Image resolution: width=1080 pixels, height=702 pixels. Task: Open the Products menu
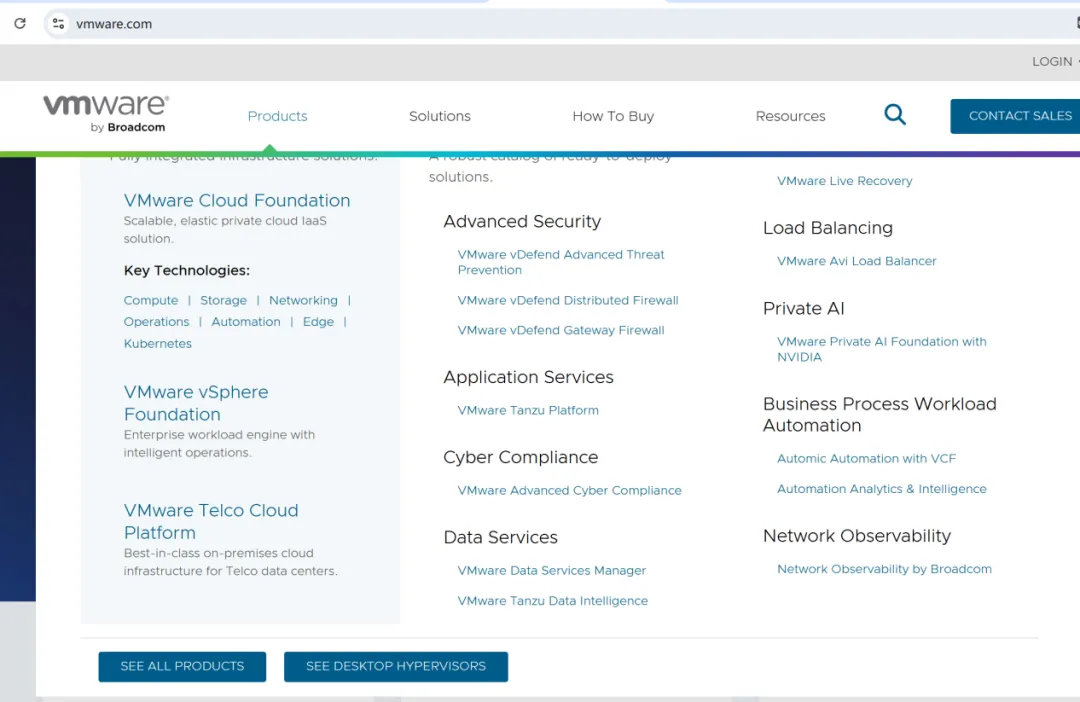(277, 116)
